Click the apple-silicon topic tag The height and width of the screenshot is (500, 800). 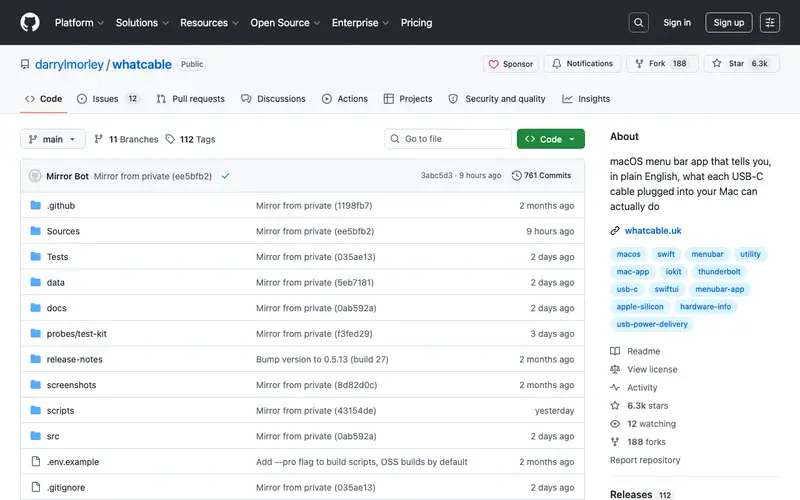[x=640, y=307]
